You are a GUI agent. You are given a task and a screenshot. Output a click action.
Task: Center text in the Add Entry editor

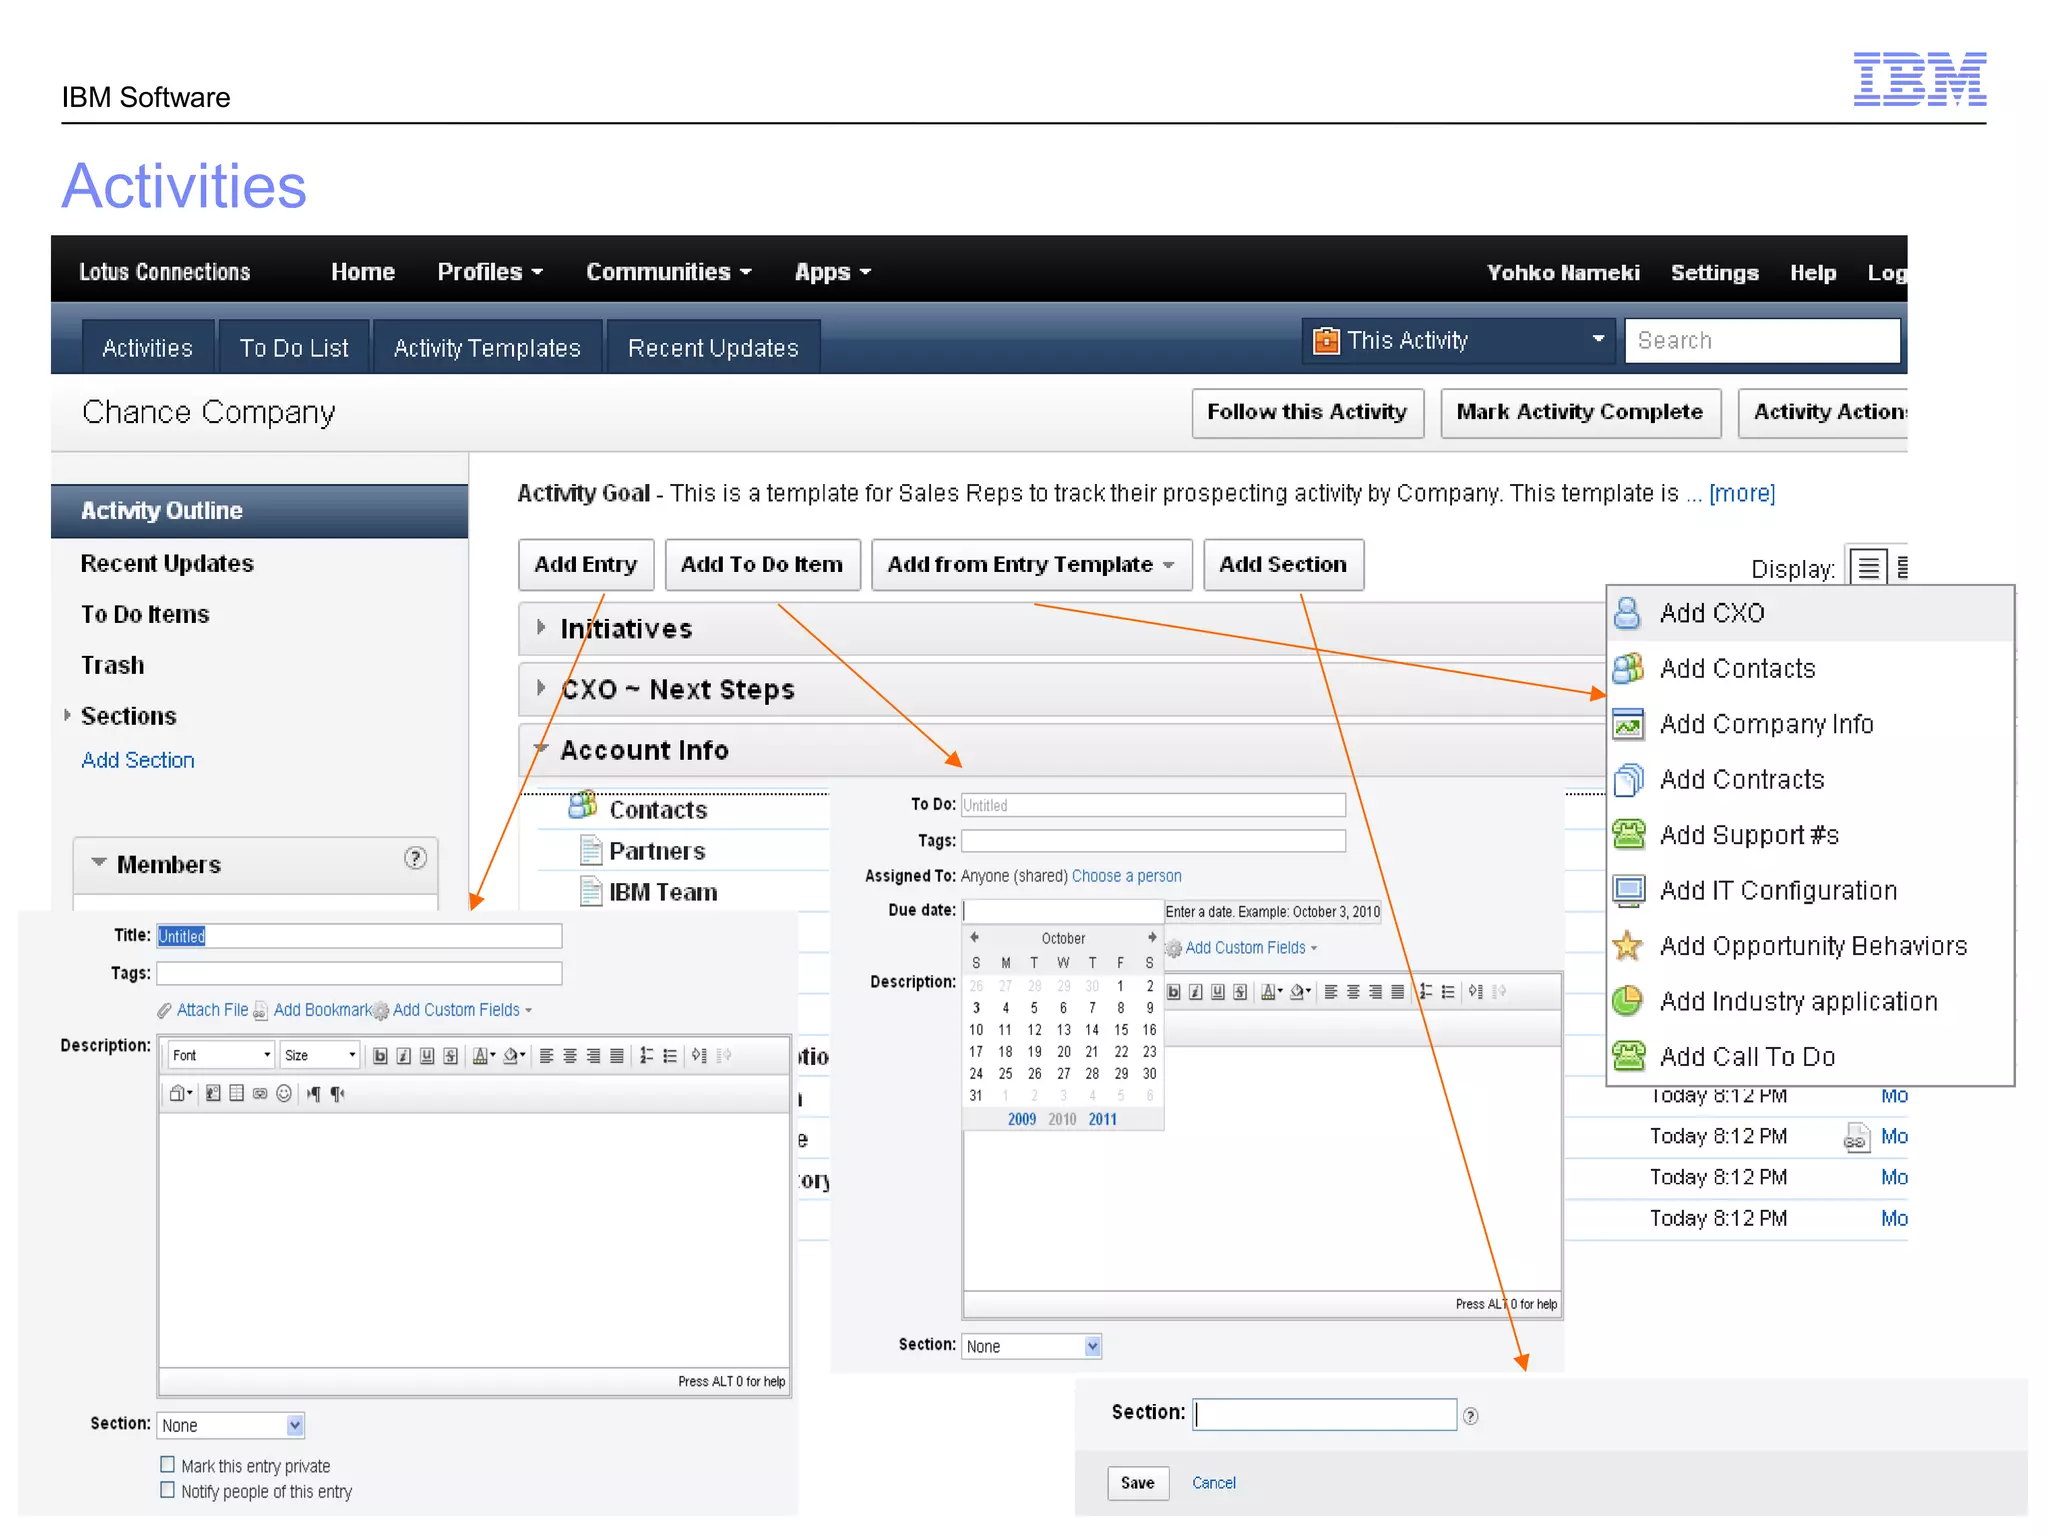pyautogui.click(x=569, y=1056)
